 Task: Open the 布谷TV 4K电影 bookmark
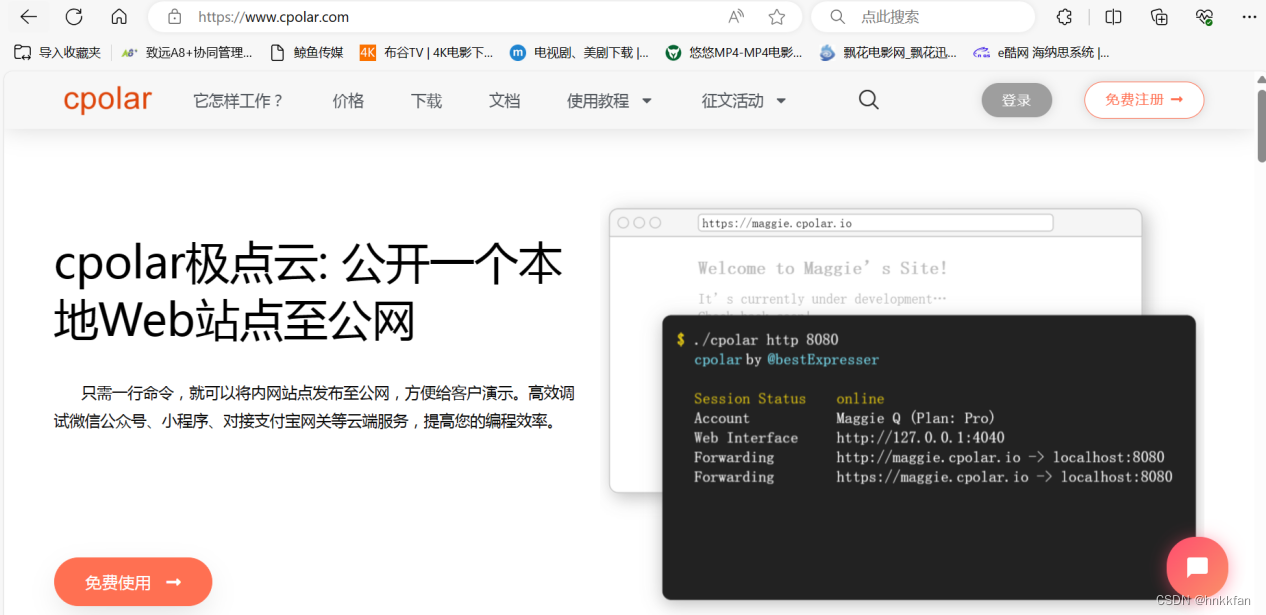pyautogui.click(x=427, y=52)
